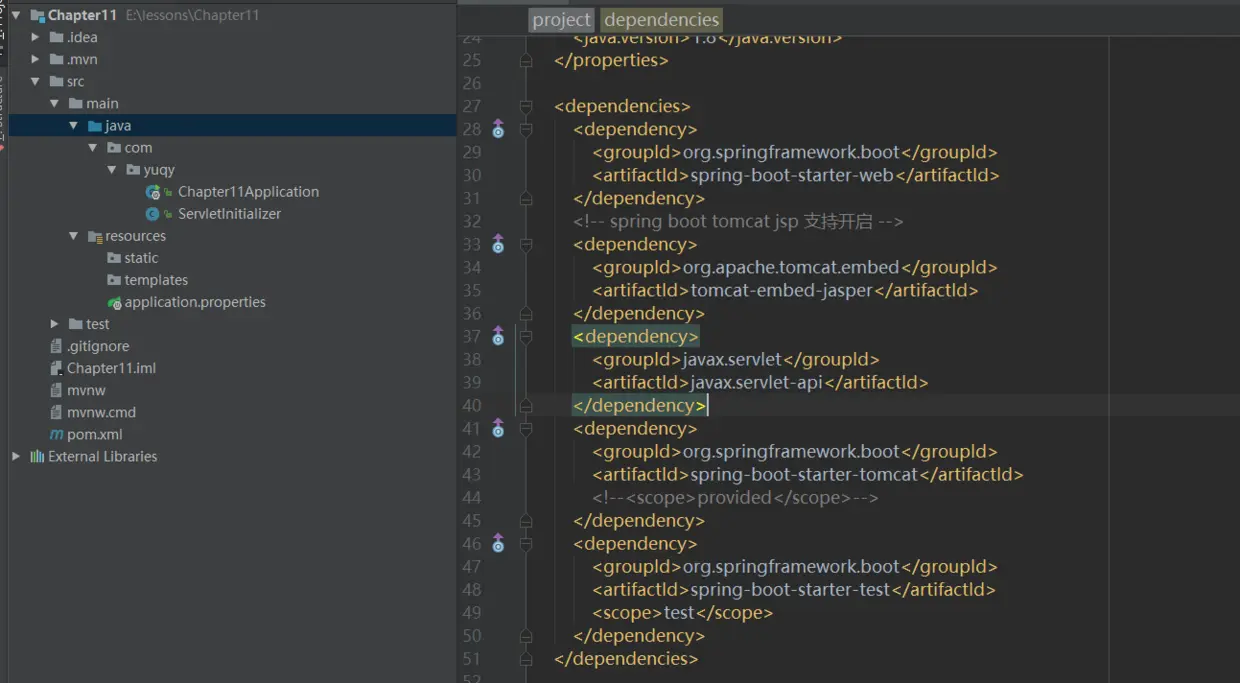The width and height of the screenshot is (1240, 683).
Task: Fold the dependencies block at line 27
Action: point(526,106)
